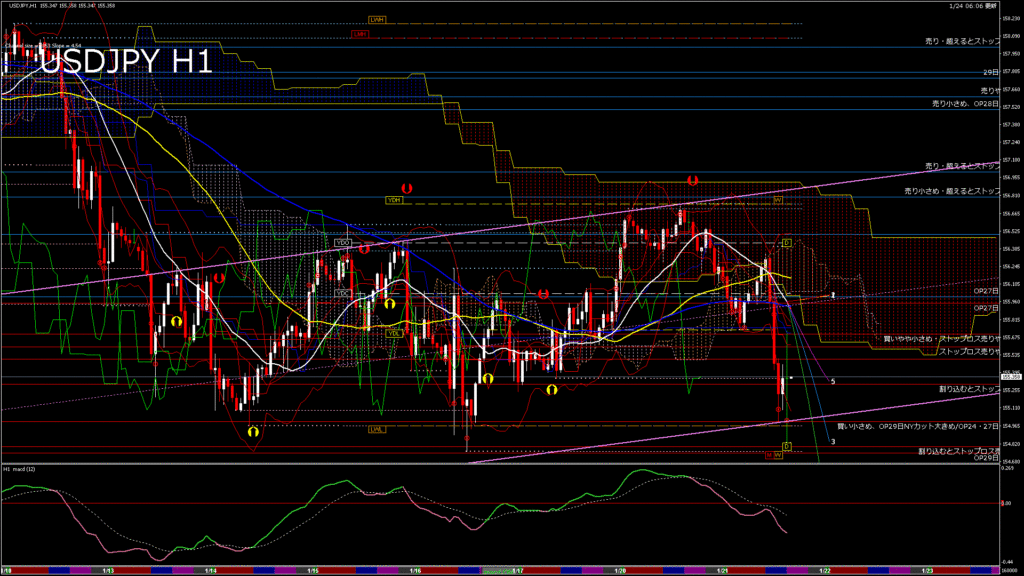Click the 売り小さめ・超えるとストップ annotation
The width and height of the screenshot is (1024, 576).
[x=952, y=191]
